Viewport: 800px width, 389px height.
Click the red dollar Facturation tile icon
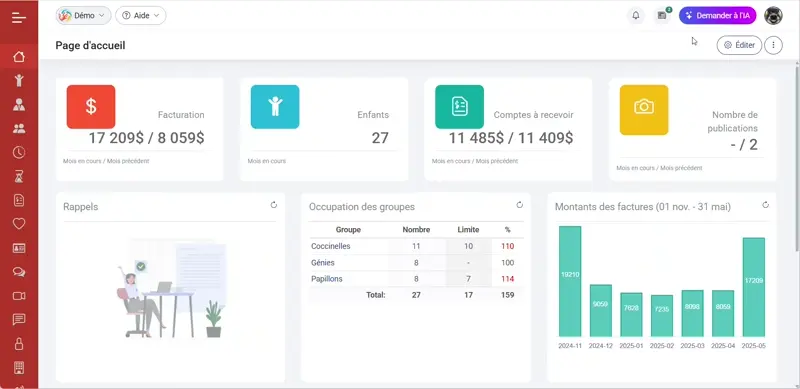91,107
